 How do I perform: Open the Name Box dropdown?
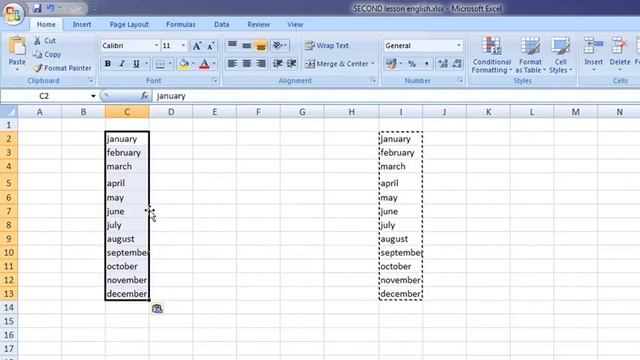[93, 96]
